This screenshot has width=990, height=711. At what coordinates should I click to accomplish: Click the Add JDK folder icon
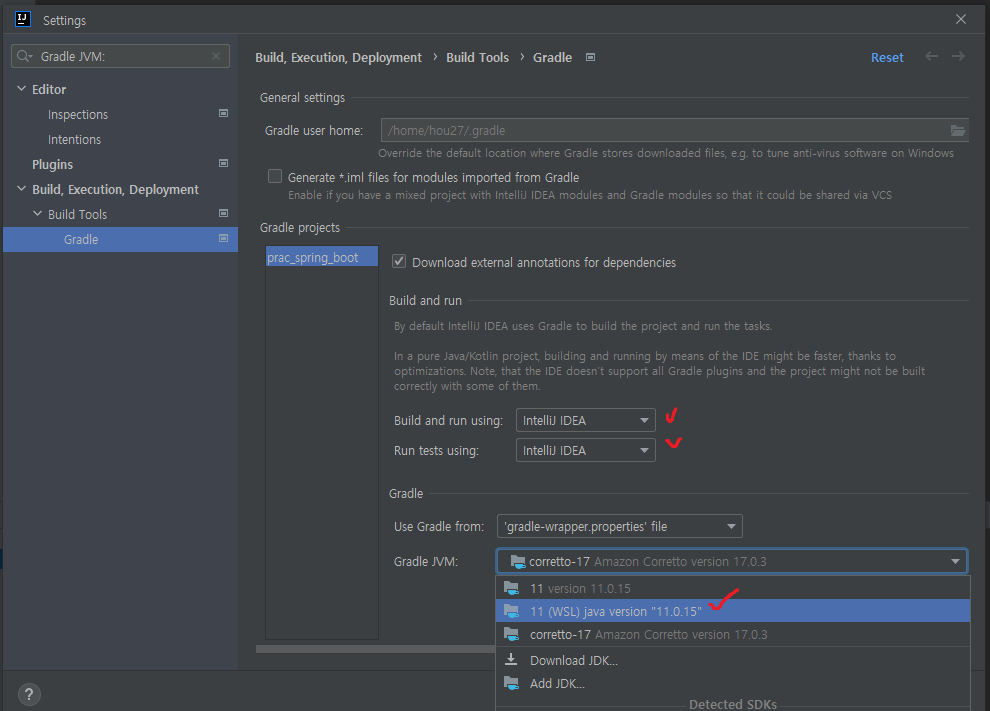[511, 683]
